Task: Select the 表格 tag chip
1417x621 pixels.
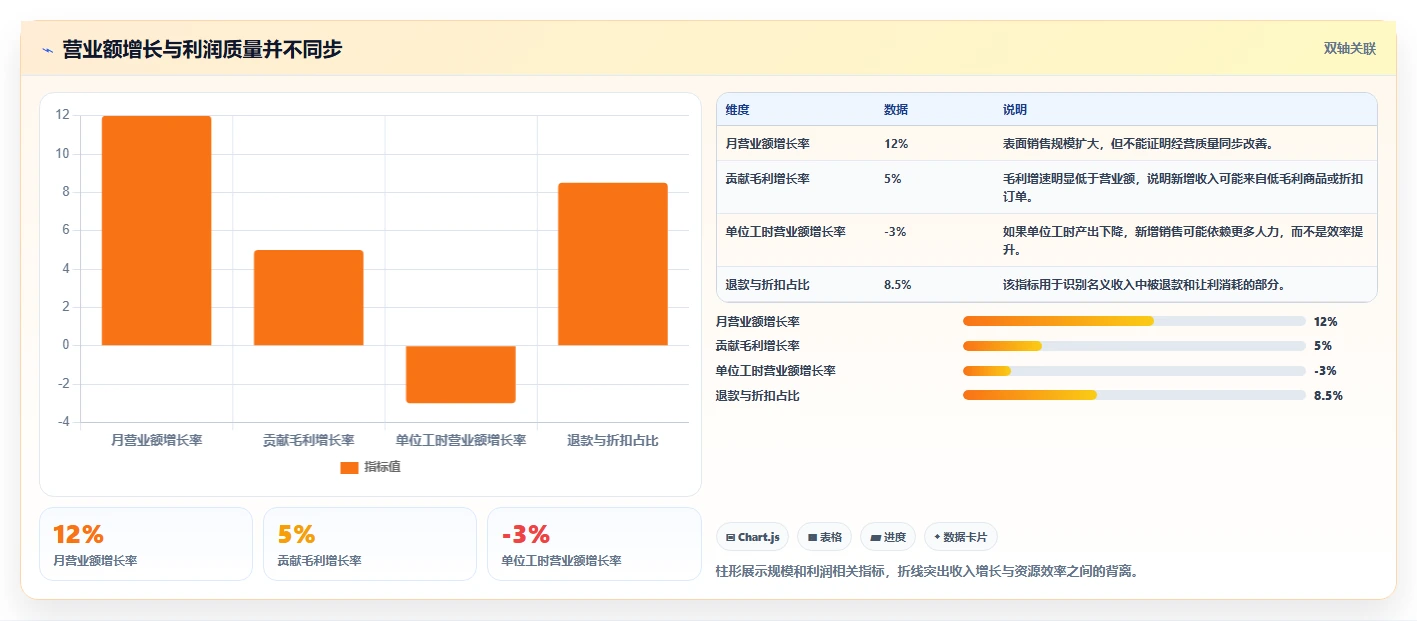Action: [x=824, y=537]
